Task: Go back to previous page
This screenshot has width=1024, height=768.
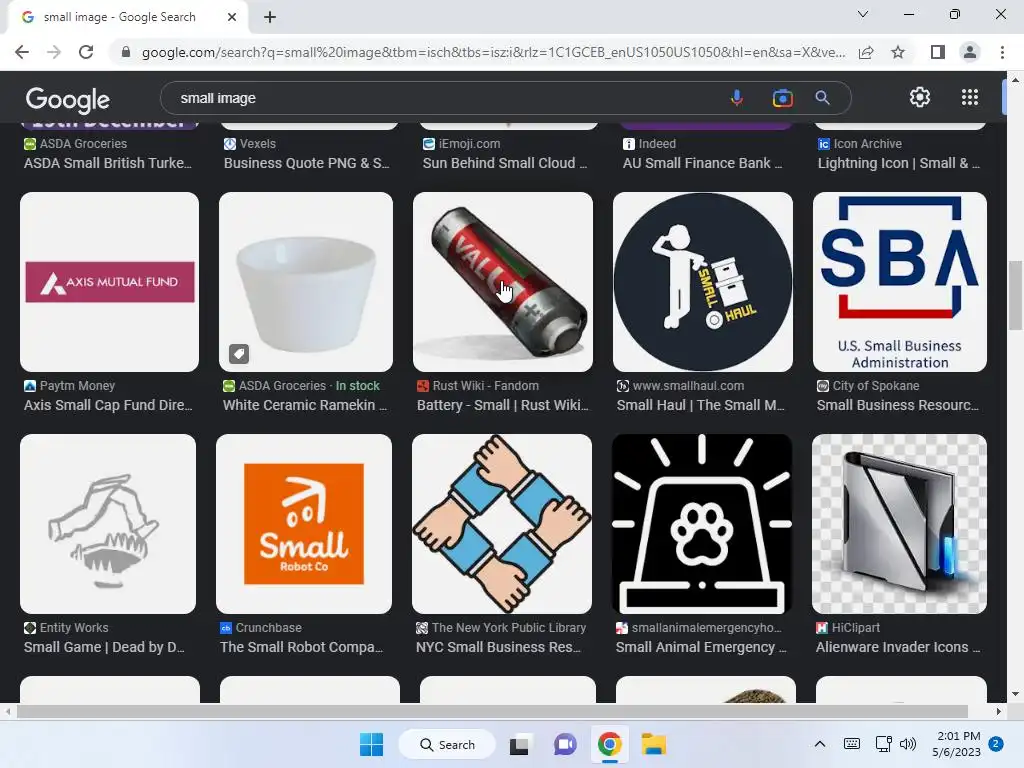Action: [22, 52]
